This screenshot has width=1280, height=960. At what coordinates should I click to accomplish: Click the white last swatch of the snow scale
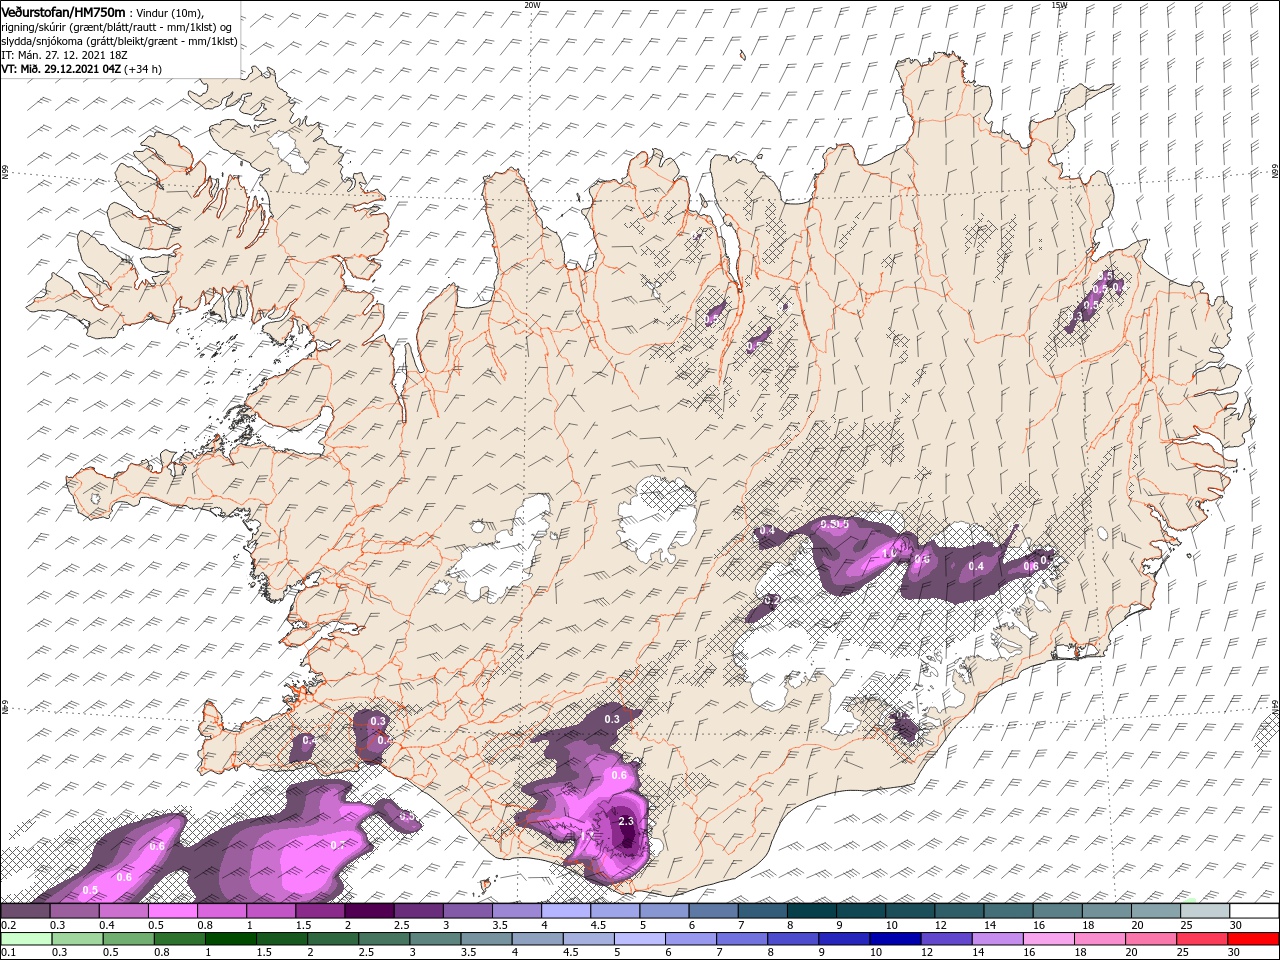(1254, 911)
